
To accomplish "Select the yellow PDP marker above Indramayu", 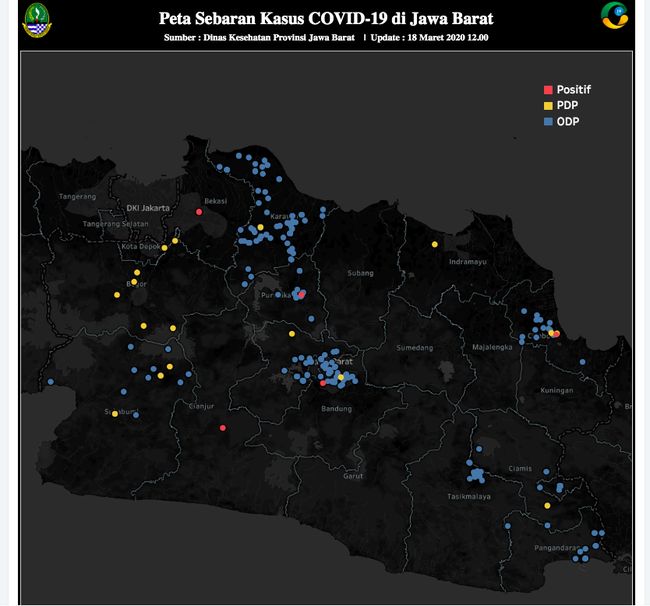I will tap(434, 244).
